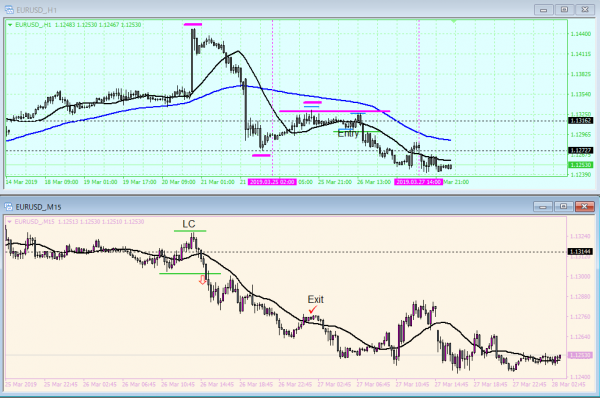Select the magenta line above the H1 price spike
This screenshot has width=600, height=398.
[193, 24]
